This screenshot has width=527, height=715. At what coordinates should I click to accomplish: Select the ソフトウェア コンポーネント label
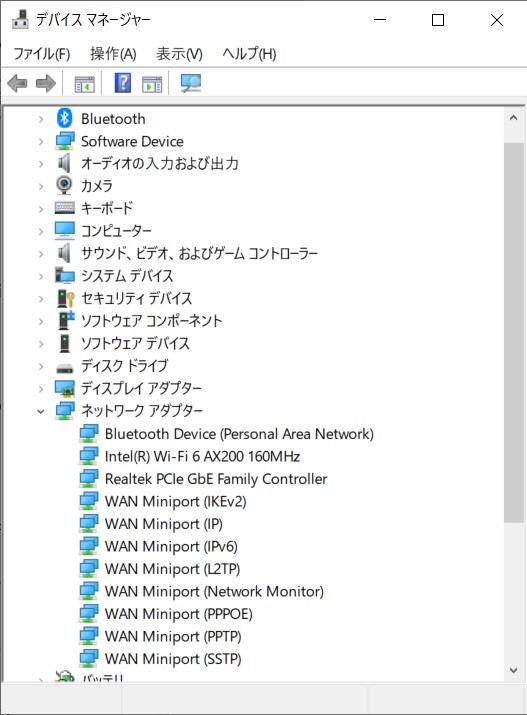[151, 321]
